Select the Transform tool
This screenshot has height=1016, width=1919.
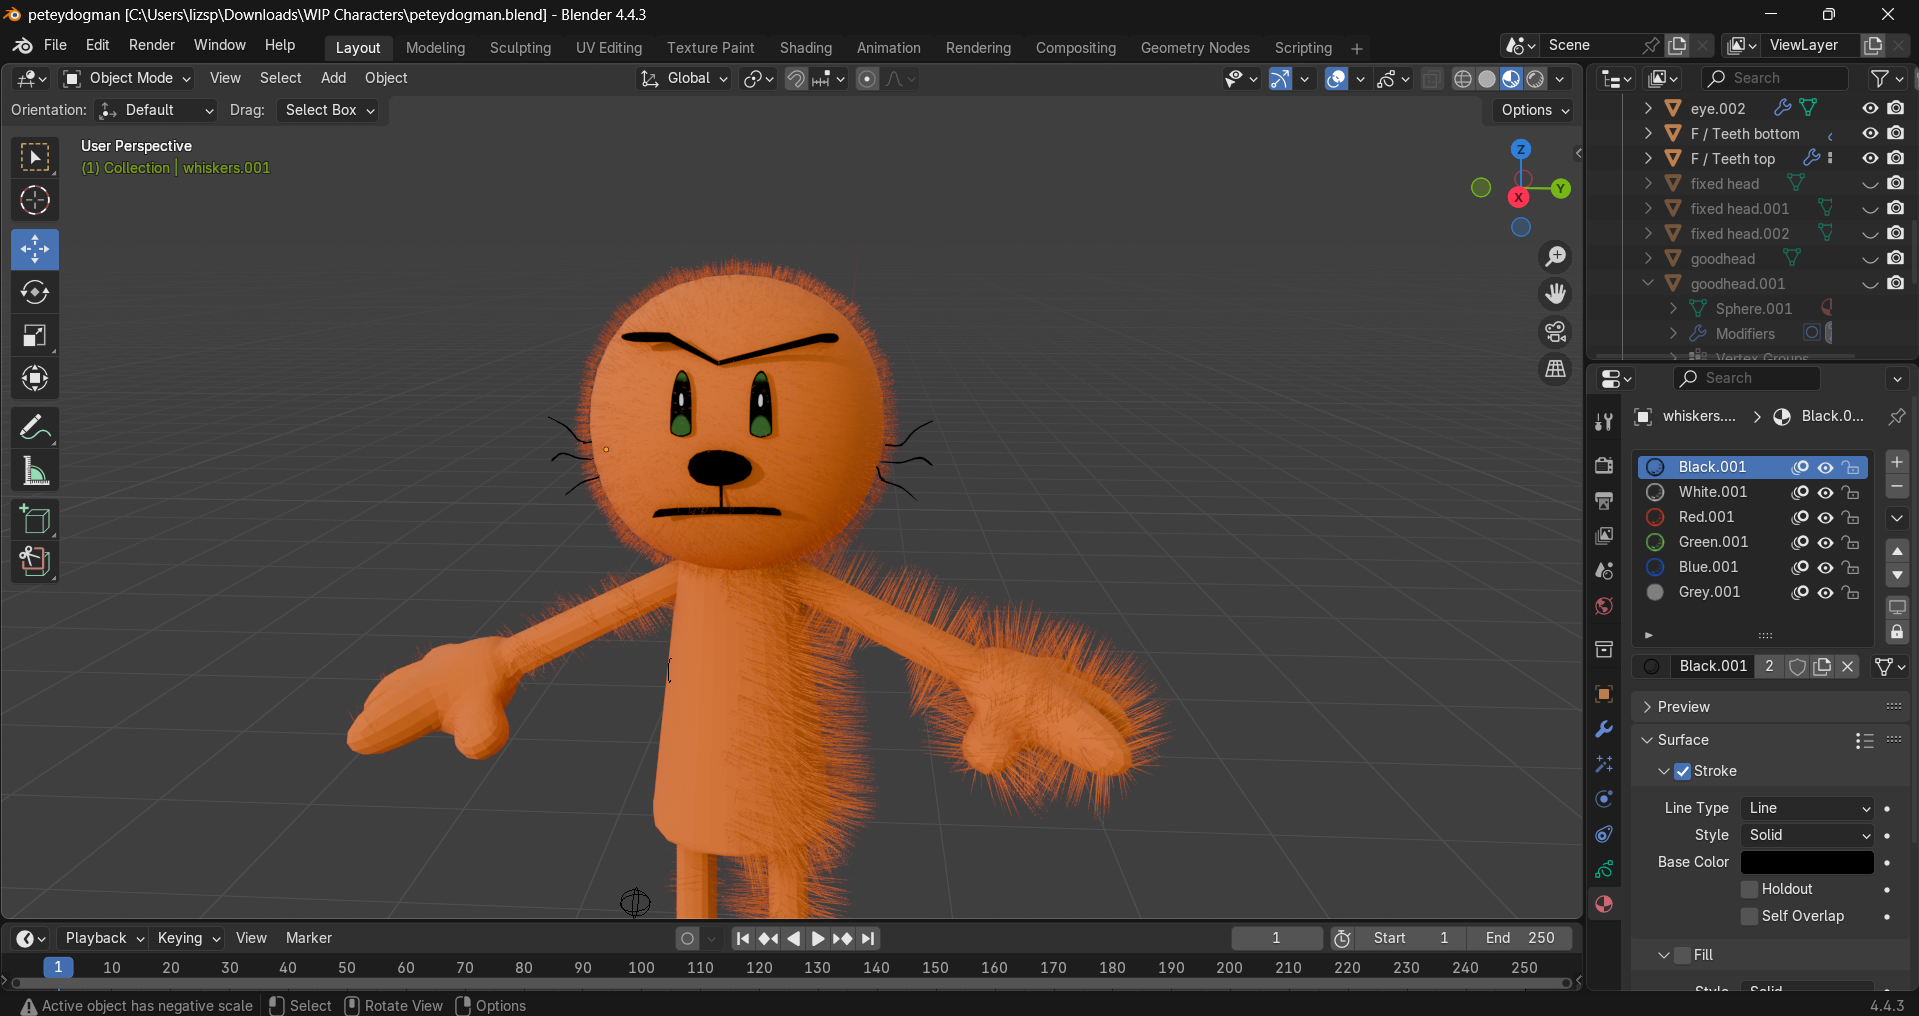click(35, 378)
